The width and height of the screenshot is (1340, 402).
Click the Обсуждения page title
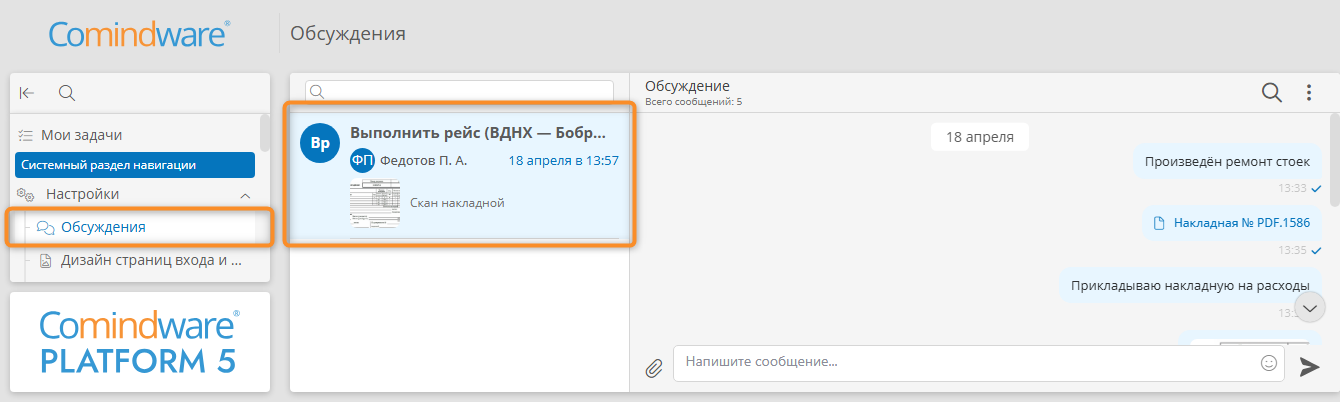point(348,34)
